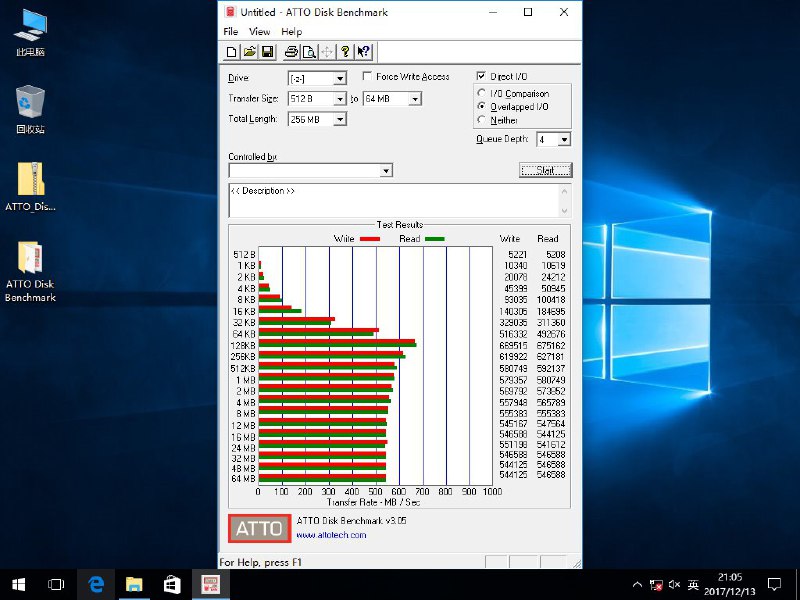Click the About question mark toolbar icon

345,52
